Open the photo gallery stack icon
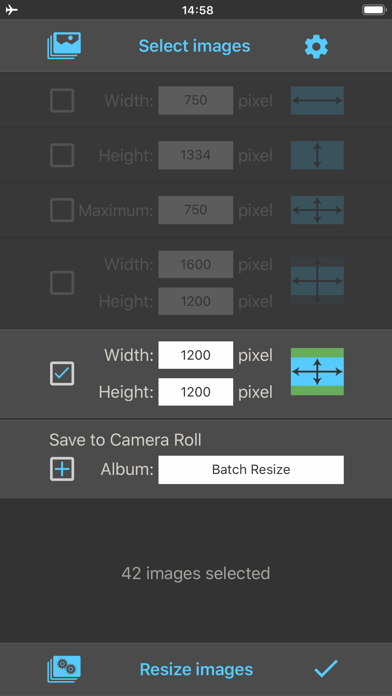Viewport: 392px width, 696px height. coord(64,46)
